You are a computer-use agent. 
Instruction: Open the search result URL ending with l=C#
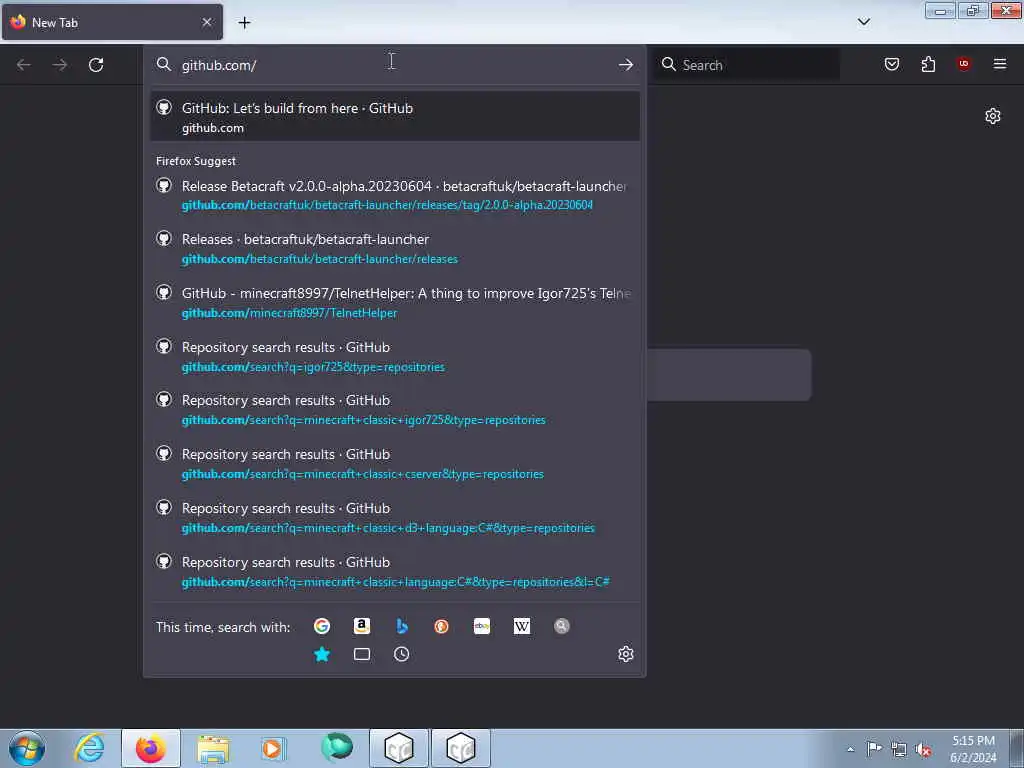(395, 571)
